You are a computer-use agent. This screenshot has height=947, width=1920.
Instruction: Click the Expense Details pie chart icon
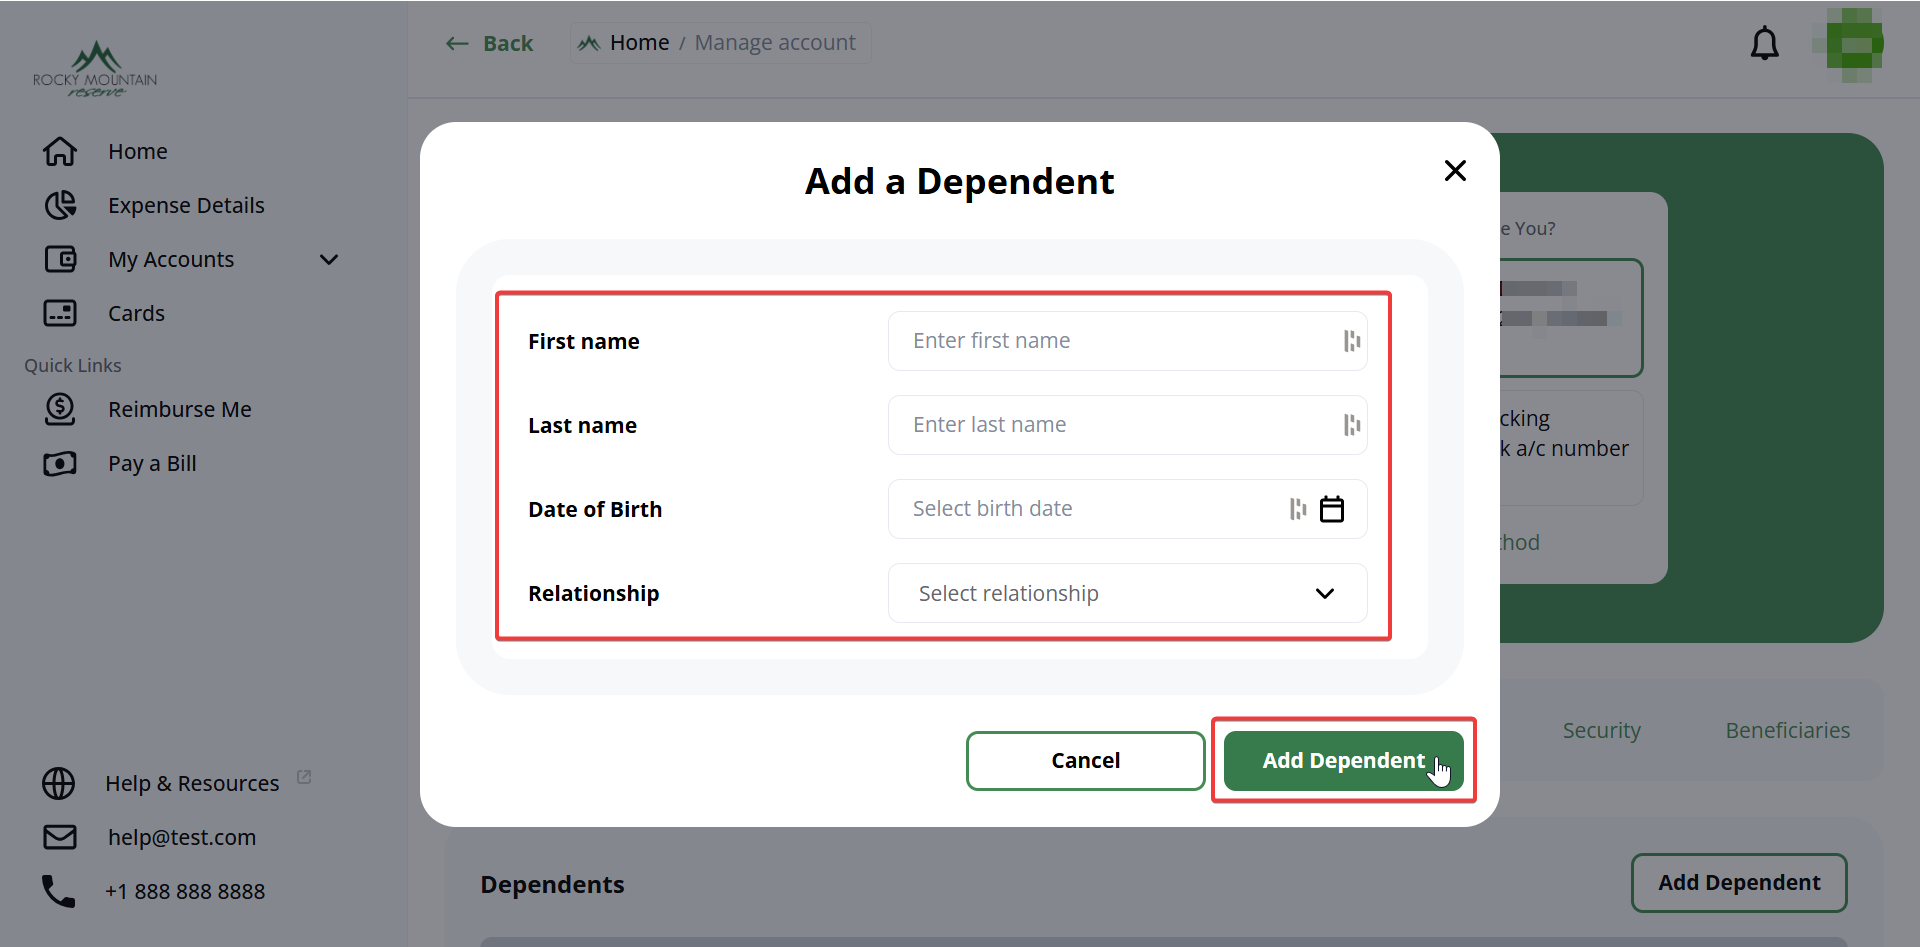tap(60, 205)
